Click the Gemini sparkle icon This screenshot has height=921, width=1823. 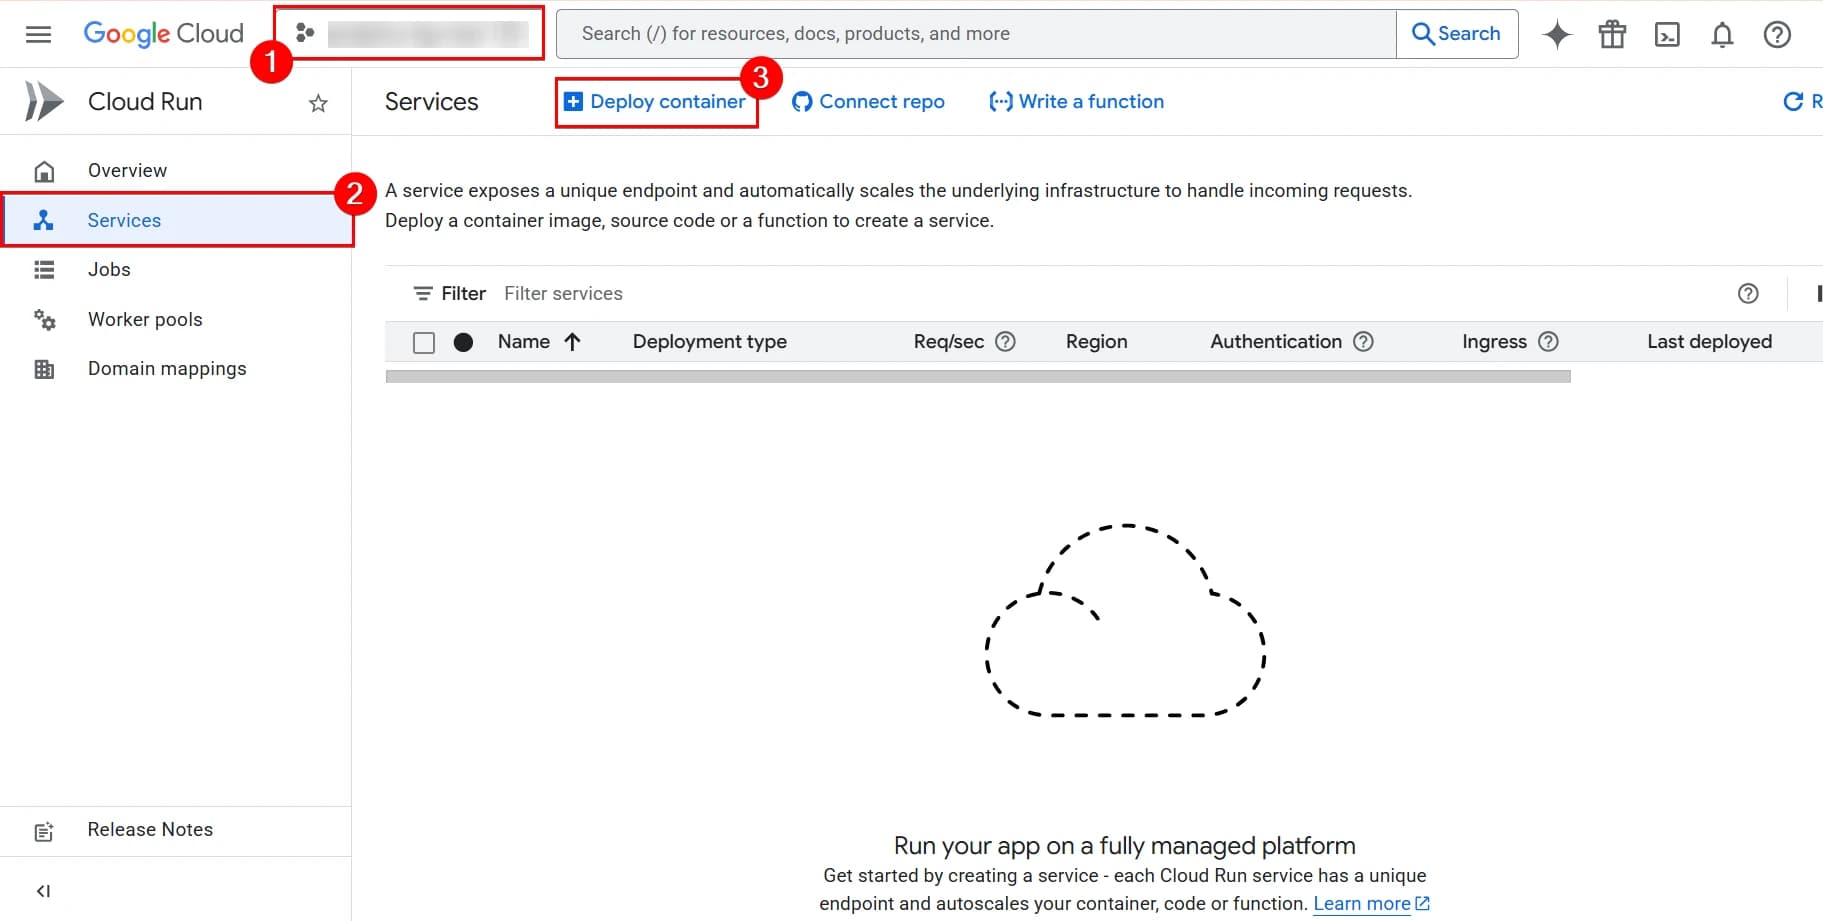1557,35
